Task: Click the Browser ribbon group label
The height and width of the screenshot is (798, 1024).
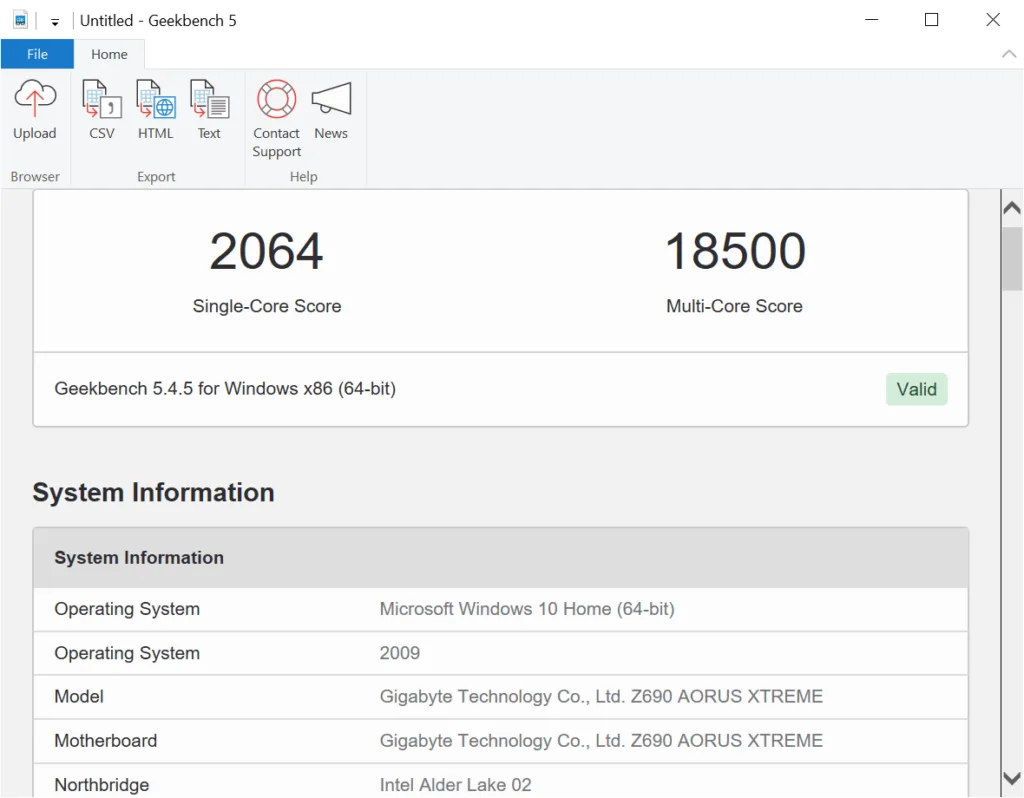Action: point(35,177)
